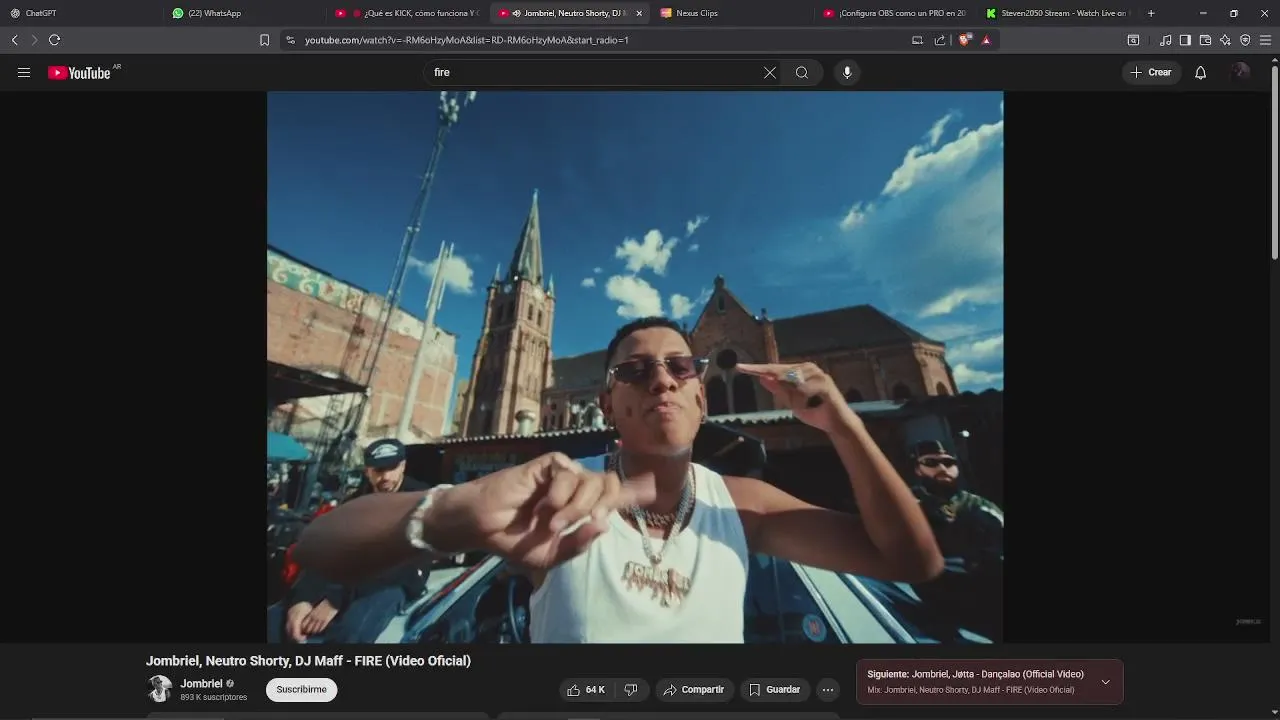The image size is (1280, 720).
Task: Open the Jombriel channel name link
Action: [201, 684]
